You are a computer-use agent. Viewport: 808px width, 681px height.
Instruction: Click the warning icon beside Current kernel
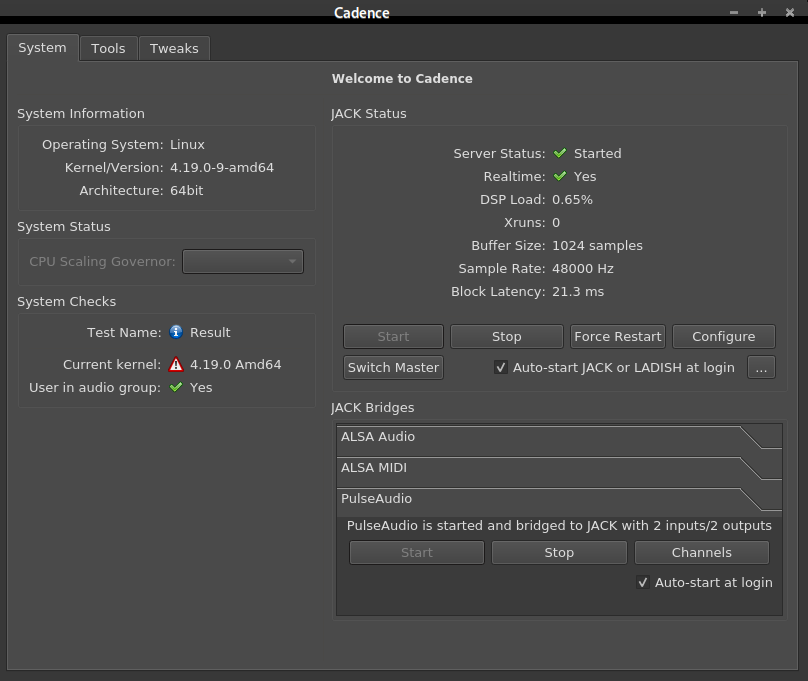click(176, 365)
